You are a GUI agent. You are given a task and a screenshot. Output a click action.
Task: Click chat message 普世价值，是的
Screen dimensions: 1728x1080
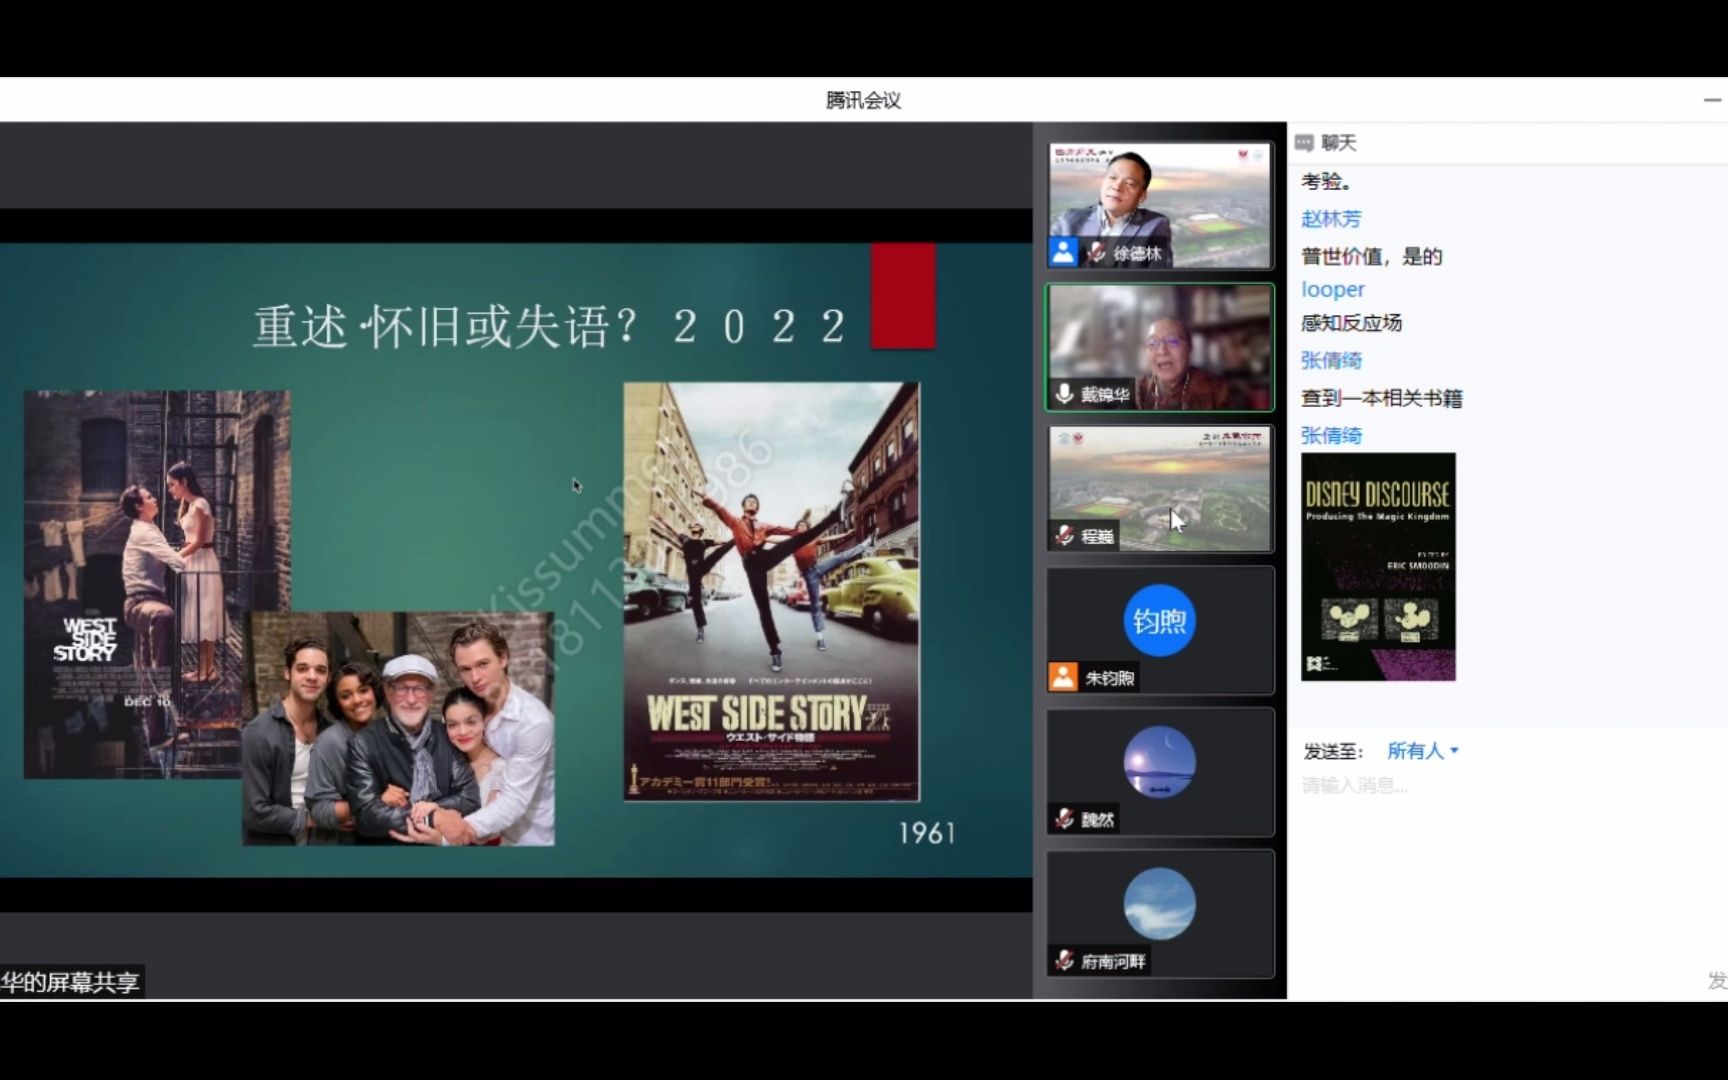pyautogui.click(x=1371, y=257)
